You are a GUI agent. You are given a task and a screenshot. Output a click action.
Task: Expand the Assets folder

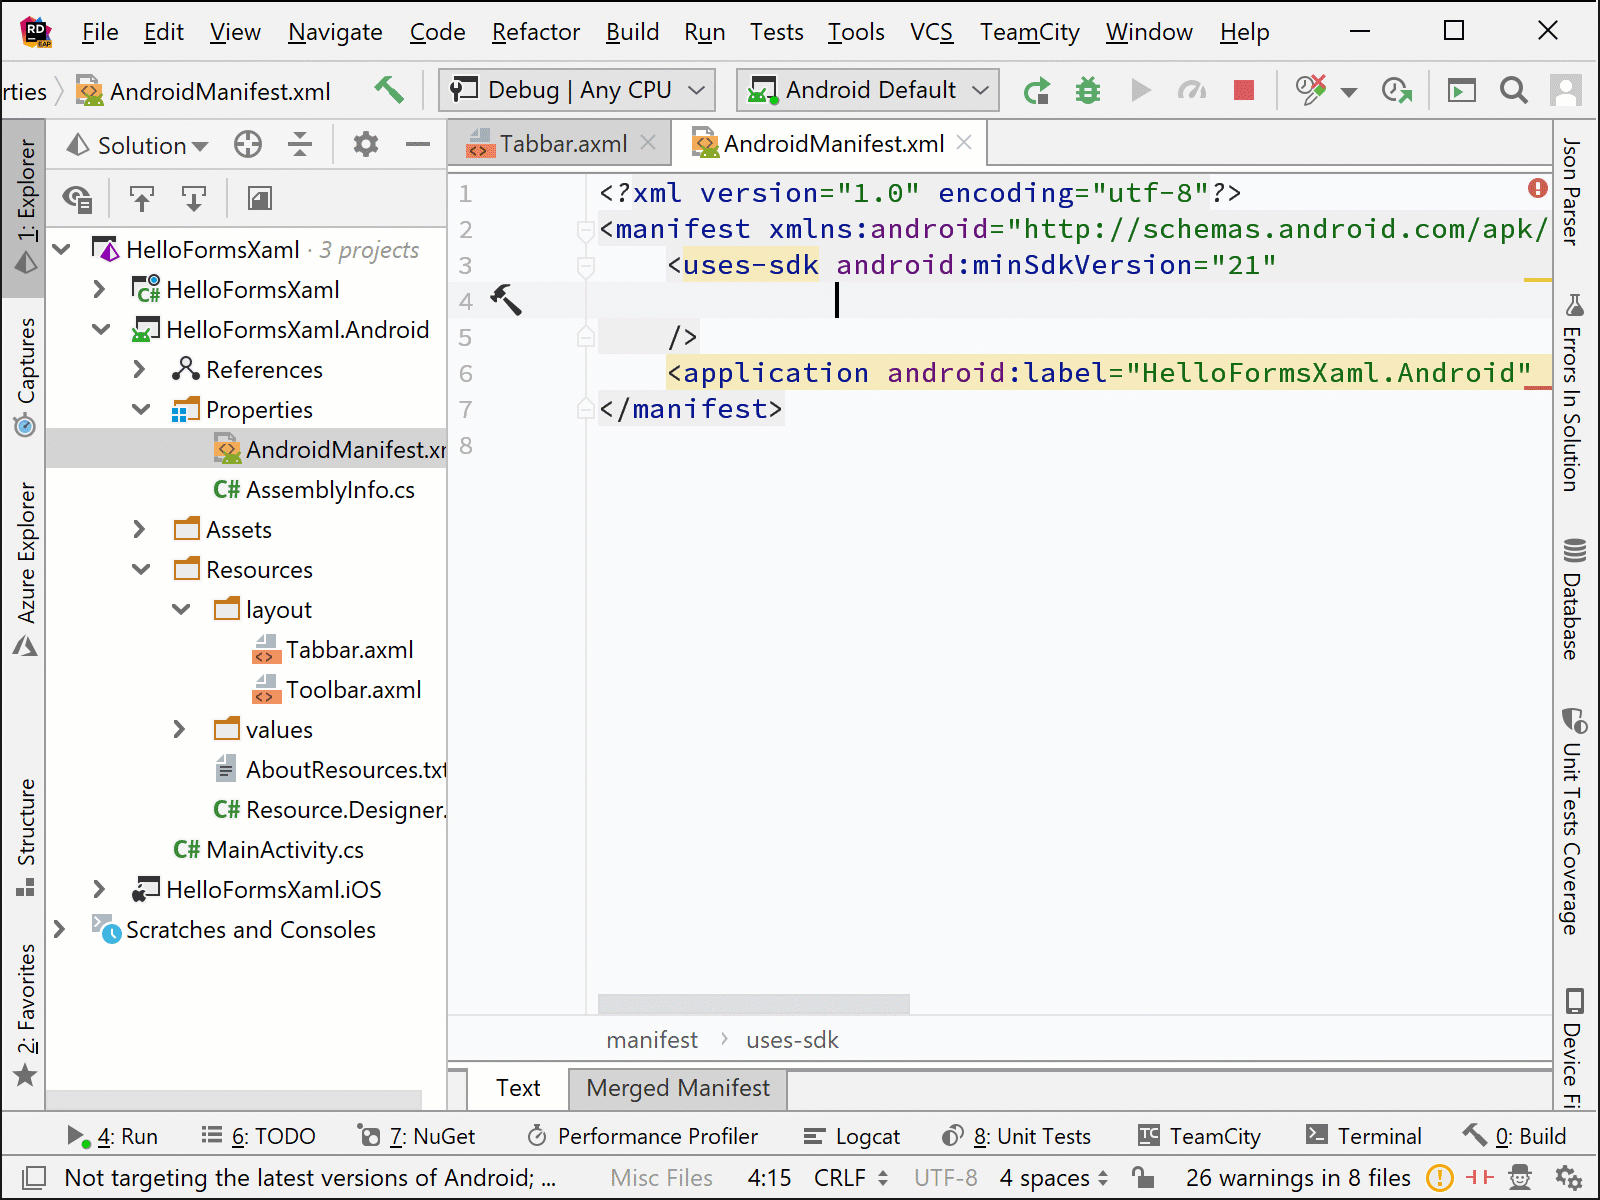click(x=140, y=529)
